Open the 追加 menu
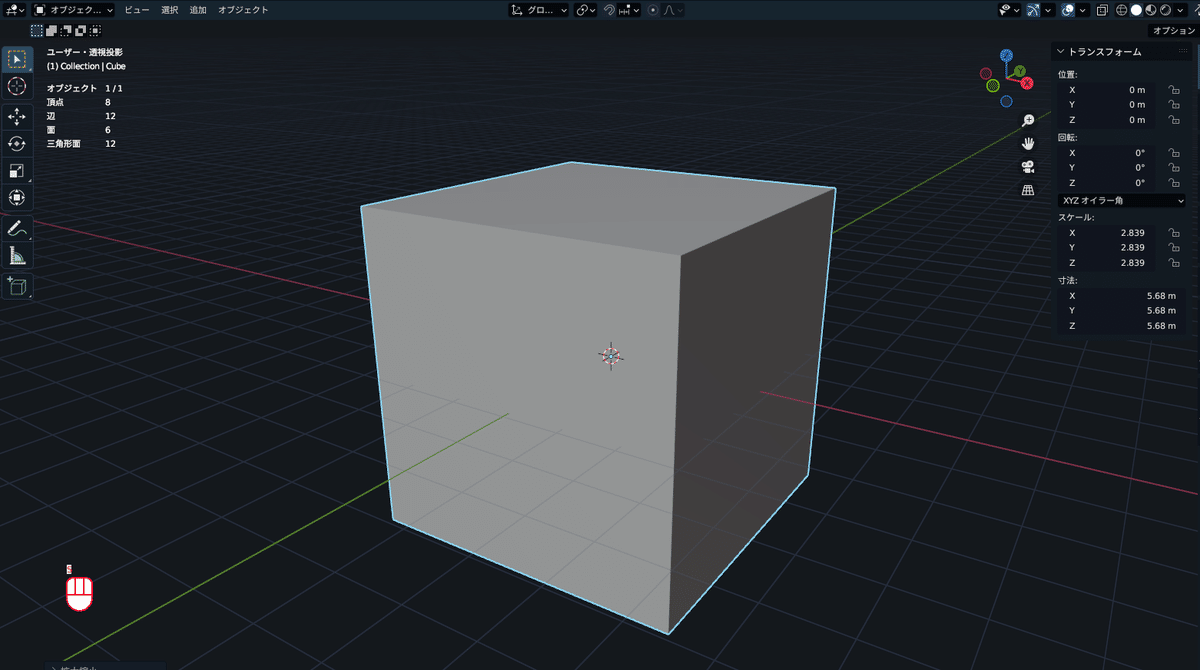This screenshot has height=670, width=1200. click(197, 10)
